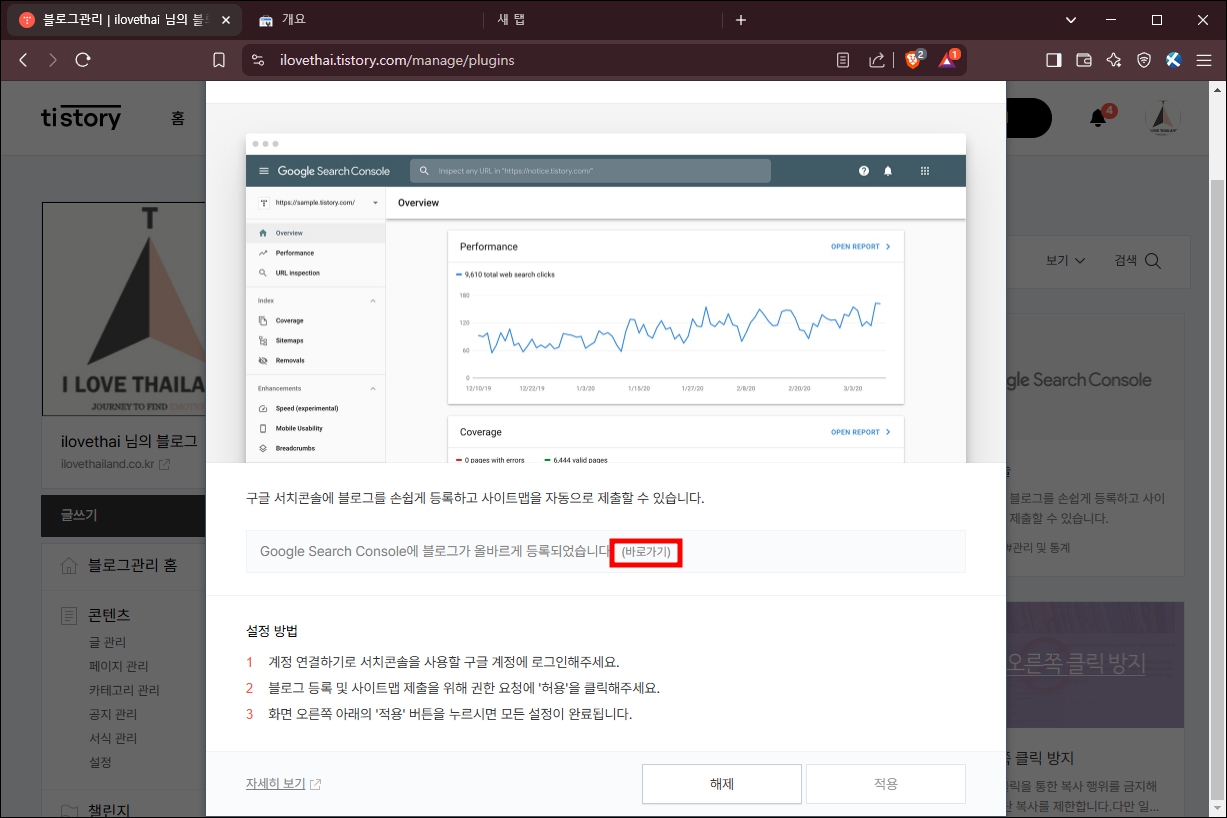Click the tistory logo

pos(81,118)
